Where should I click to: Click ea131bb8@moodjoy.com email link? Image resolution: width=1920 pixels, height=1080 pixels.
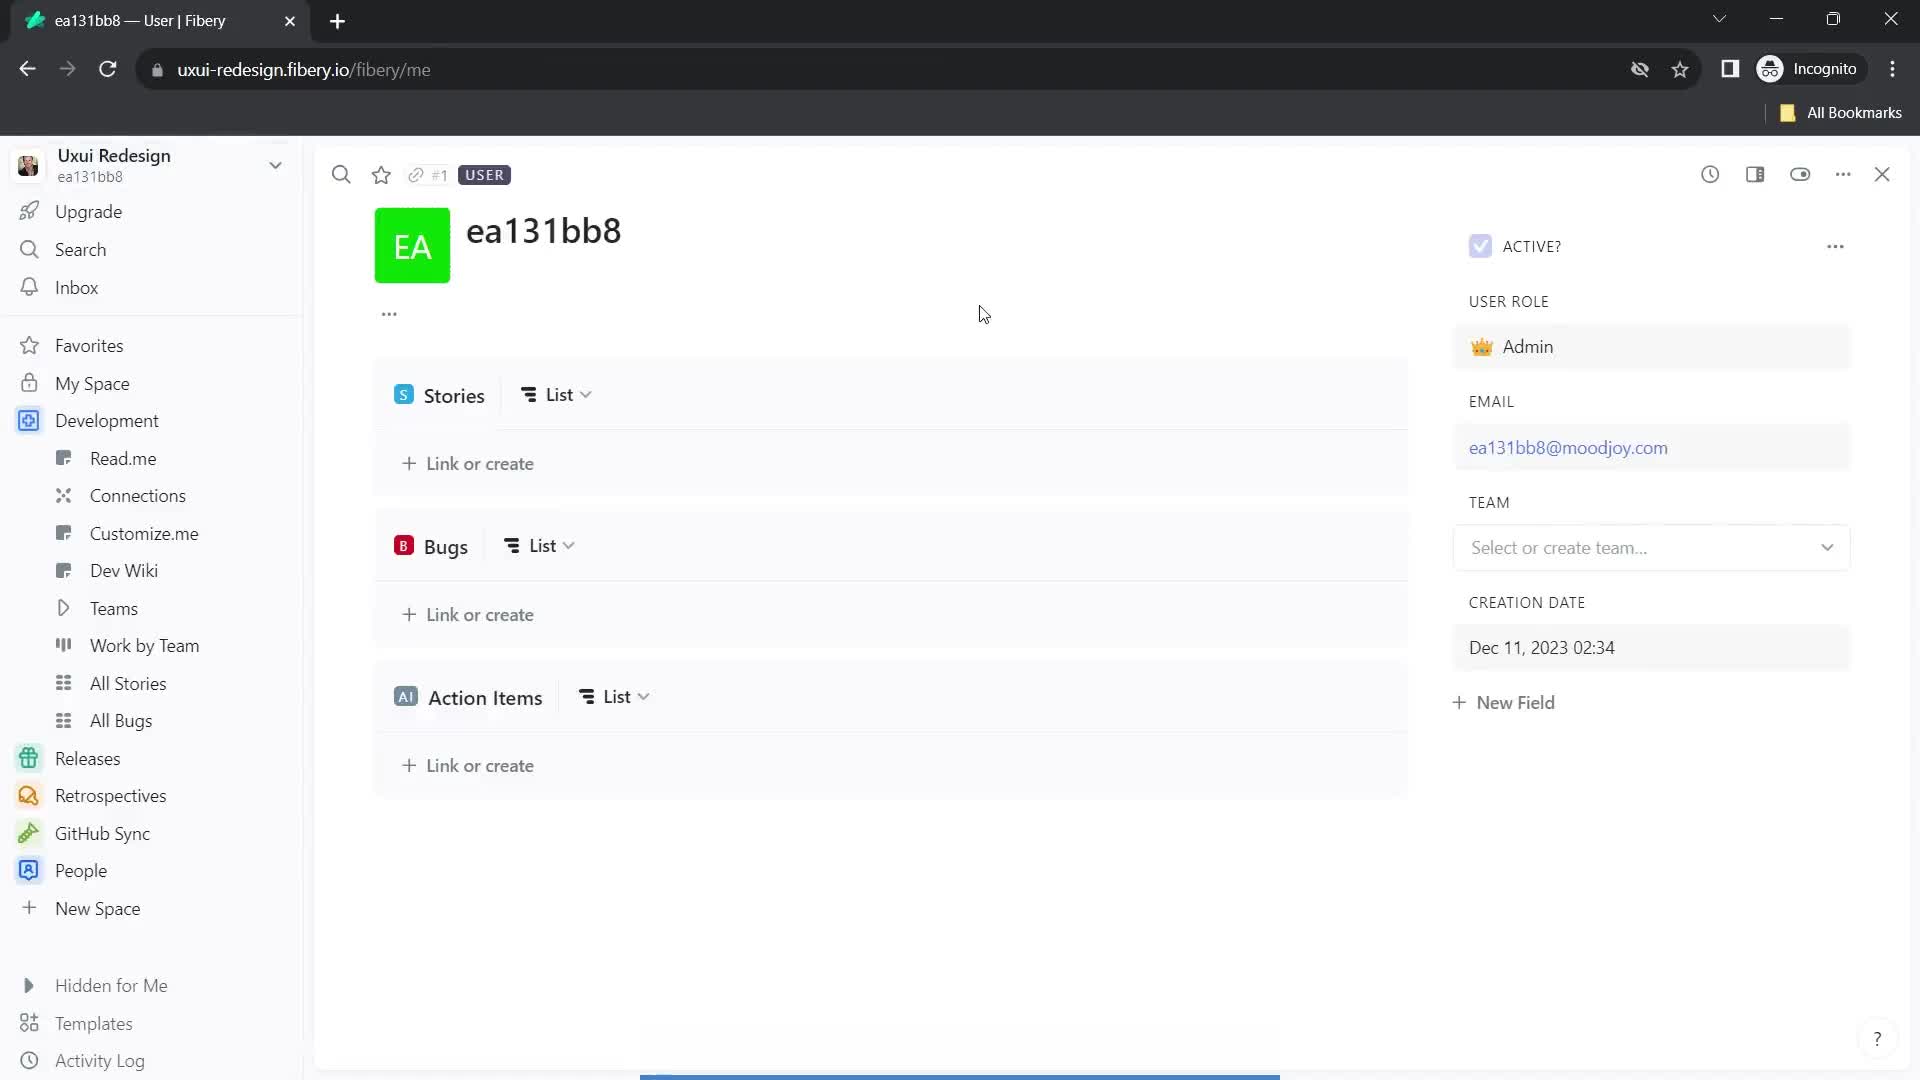pyautogui.click(x=1569, y=447)
